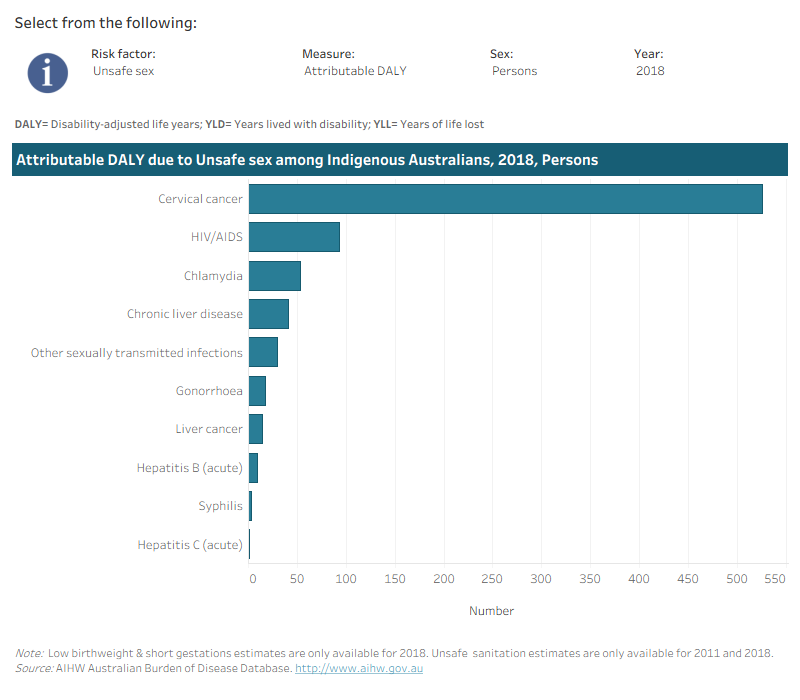Select the Other sexually transmitted infections bar
This screenshot has height=700, width=800.
pyautogui.click(x=263, y=352)
